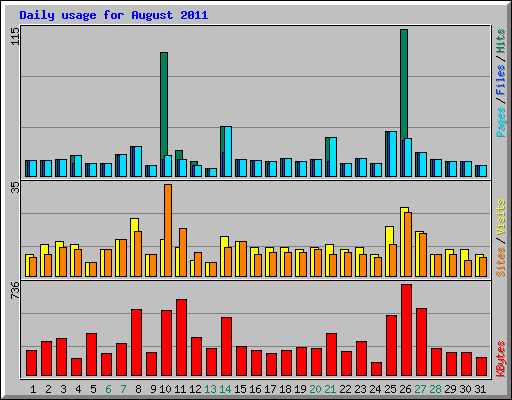Click the red KBytes bar for day 26
This screenshot has height=400, width=512.
[x=406, y=330]
